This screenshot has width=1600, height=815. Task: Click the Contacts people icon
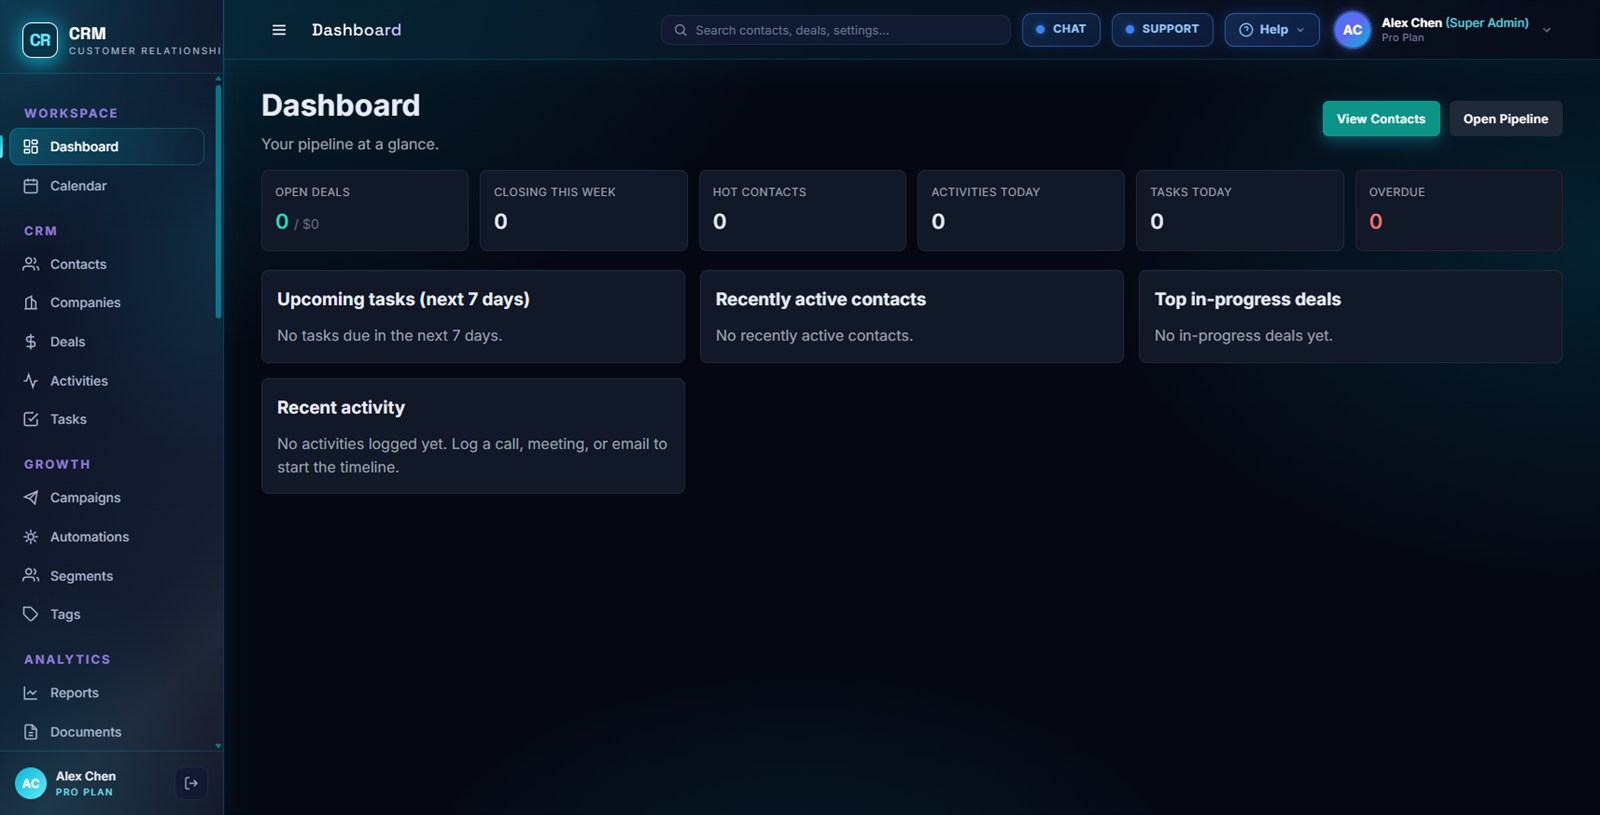tap(31, 264)
